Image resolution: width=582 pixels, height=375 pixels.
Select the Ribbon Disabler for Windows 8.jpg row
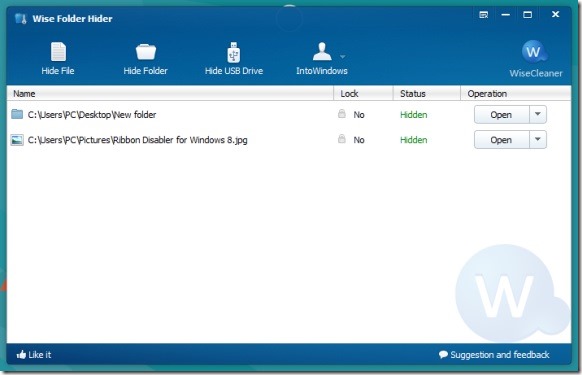(289, 140)
